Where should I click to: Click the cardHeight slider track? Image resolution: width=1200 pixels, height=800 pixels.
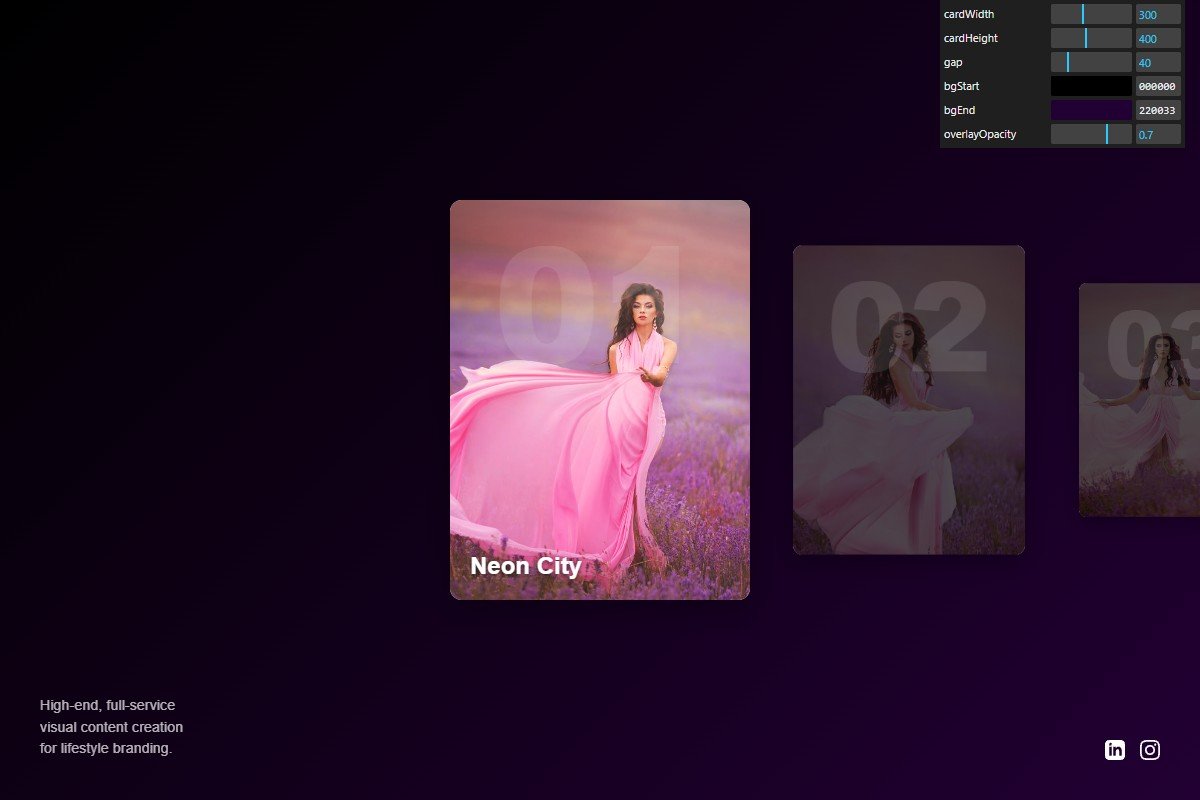[1090, 38]
